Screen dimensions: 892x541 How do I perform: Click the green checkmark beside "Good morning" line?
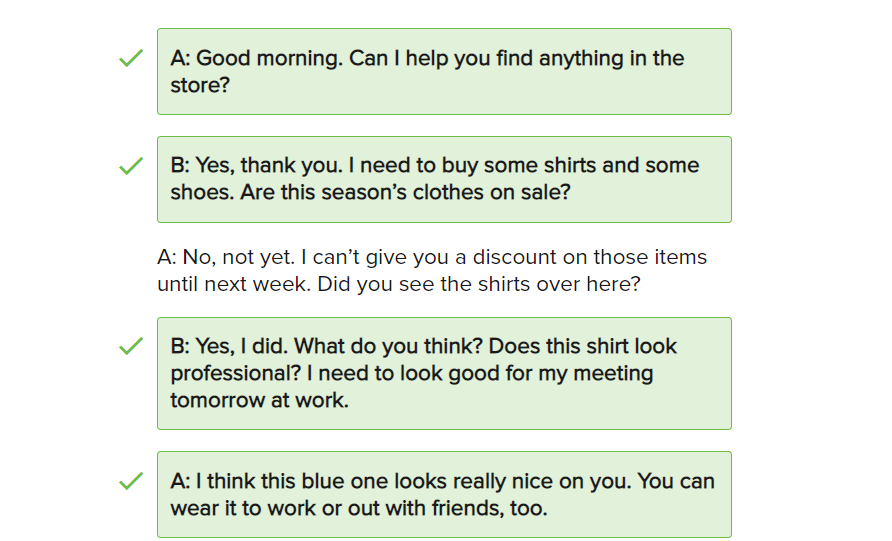(131, 60)
